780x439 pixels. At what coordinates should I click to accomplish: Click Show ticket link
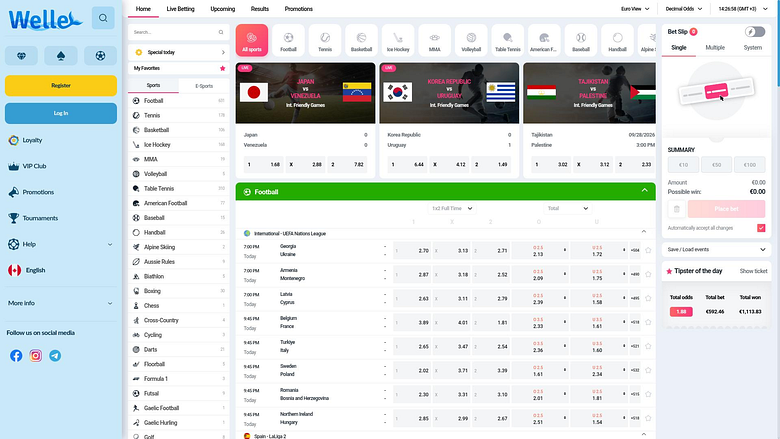753,271
